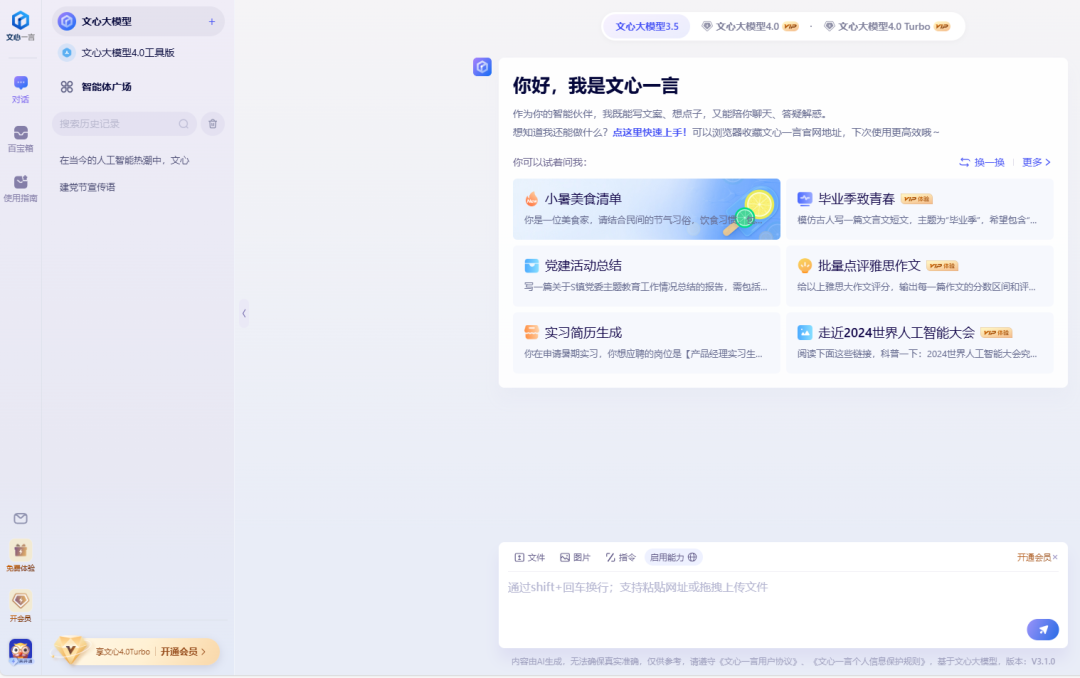
Task: Open the 走近2024世界人工智能大会 card
Action: point(920,343)
